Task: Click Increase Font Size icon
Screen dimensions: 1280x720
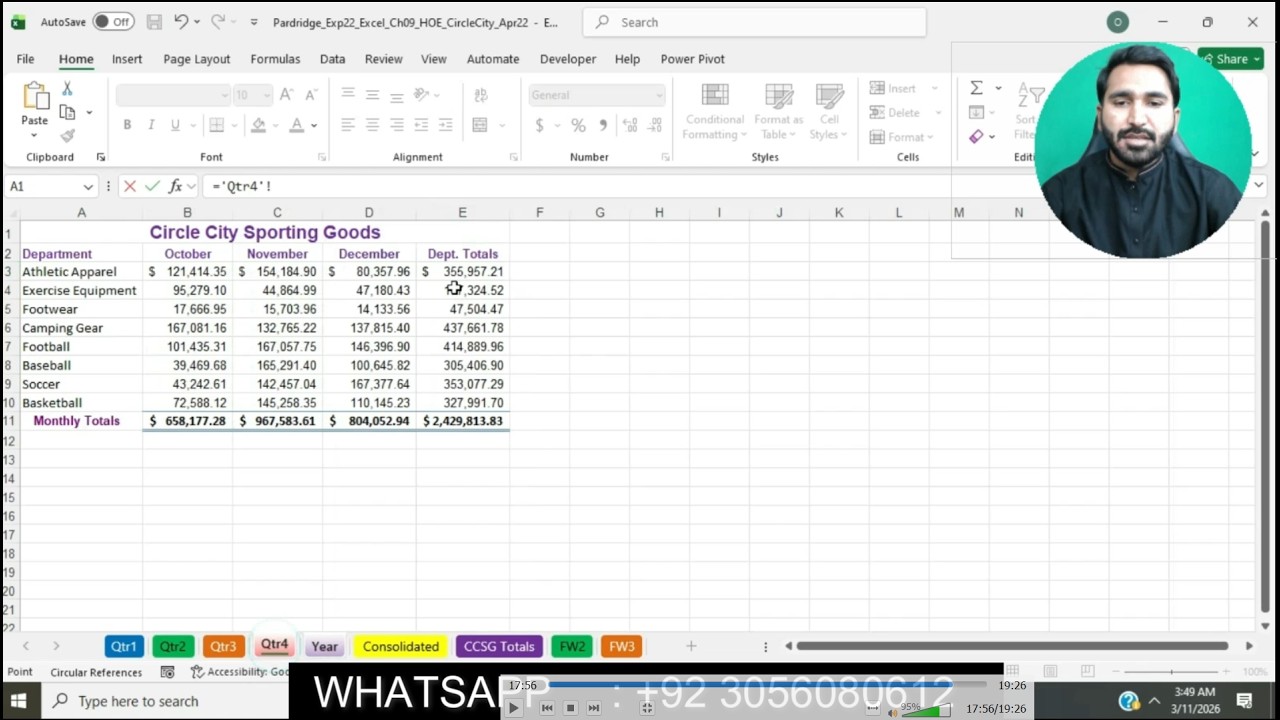Action: [286, 95]
